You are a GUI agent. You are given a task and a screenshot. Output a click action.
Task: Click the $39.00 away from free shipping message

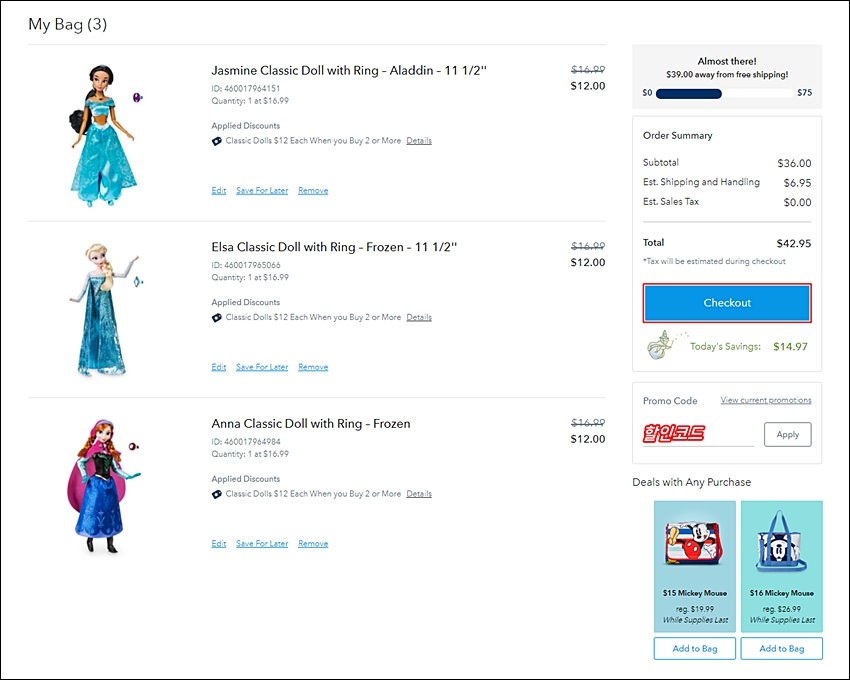coord(727,74)
